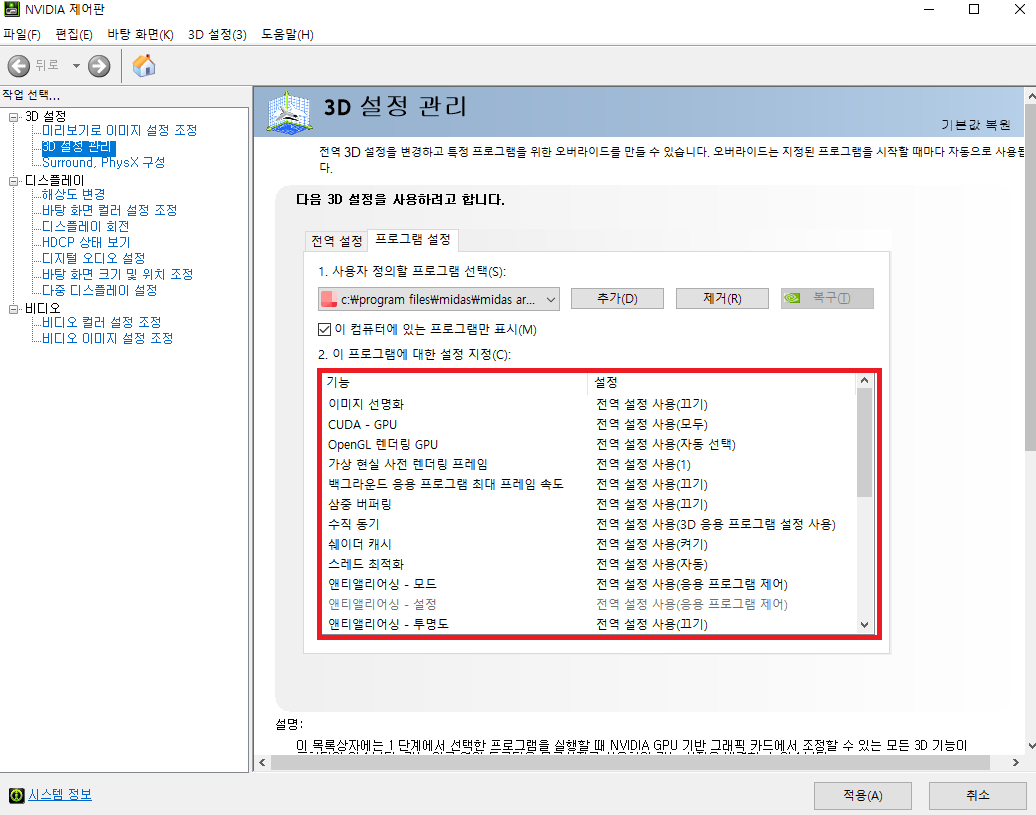Switch to the 전역 설정 tab
This screenshot has width=1036, height=815.
click(x=337, y=241)
